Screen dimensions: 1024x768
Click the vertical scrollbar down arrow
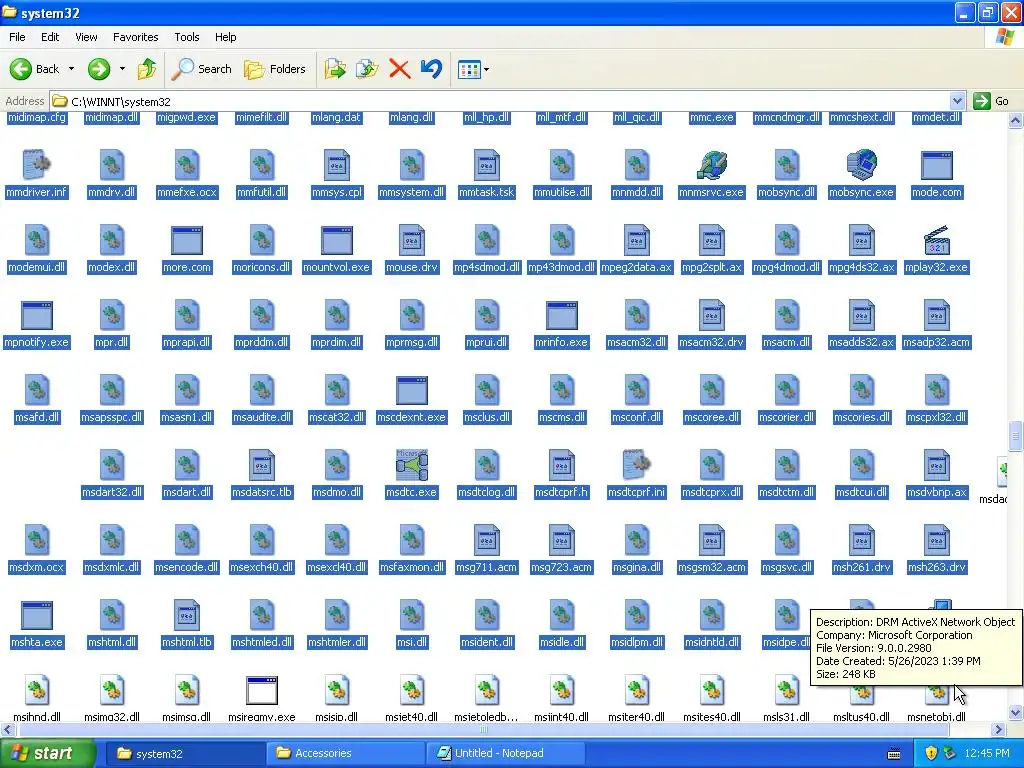(x=1015, y=712)
